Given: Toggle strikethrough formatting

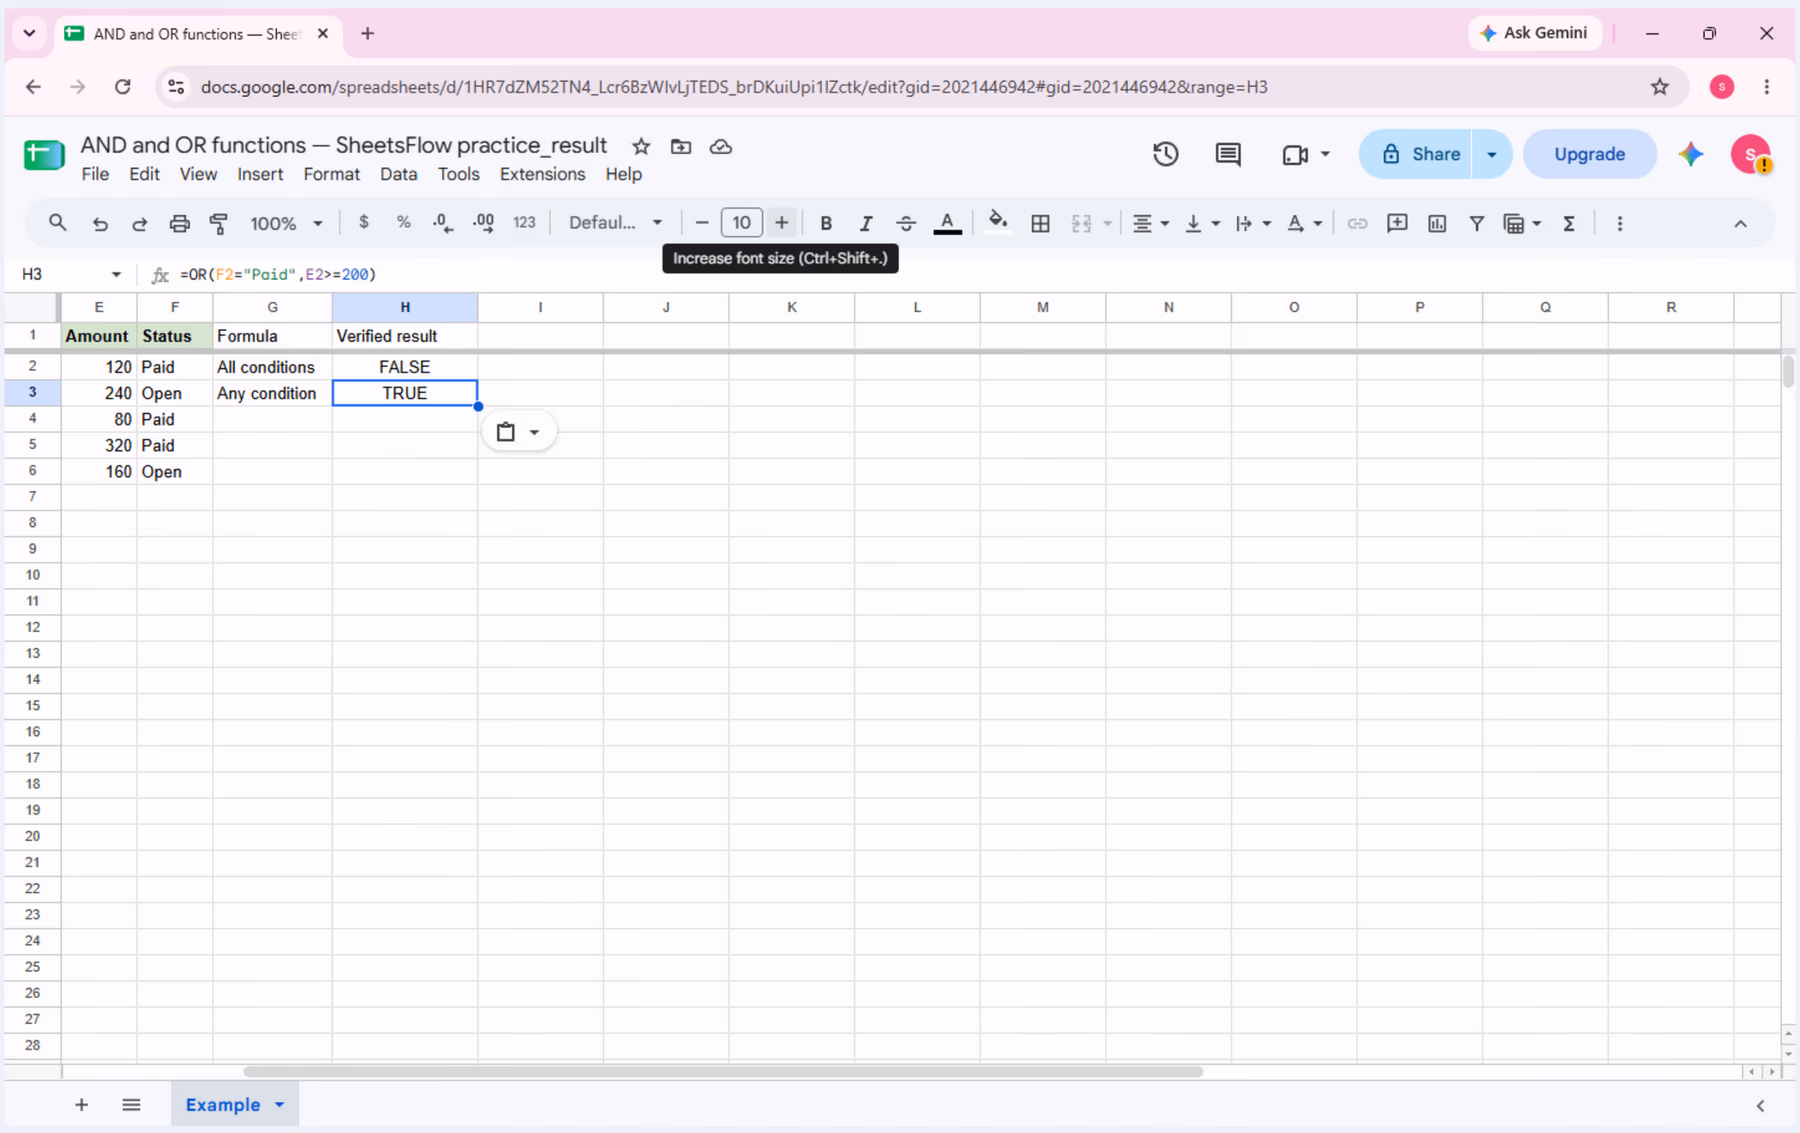Looking at the screenshot, I should [906, 223].
